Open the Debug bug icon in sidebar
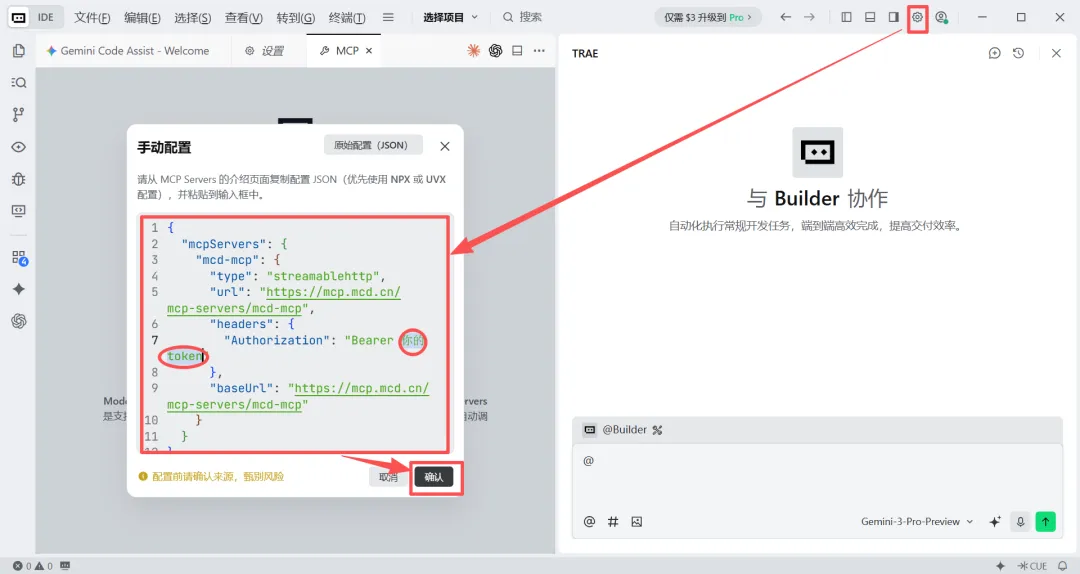This screenshot has width=1080, height=574. (x=19, y=179)
